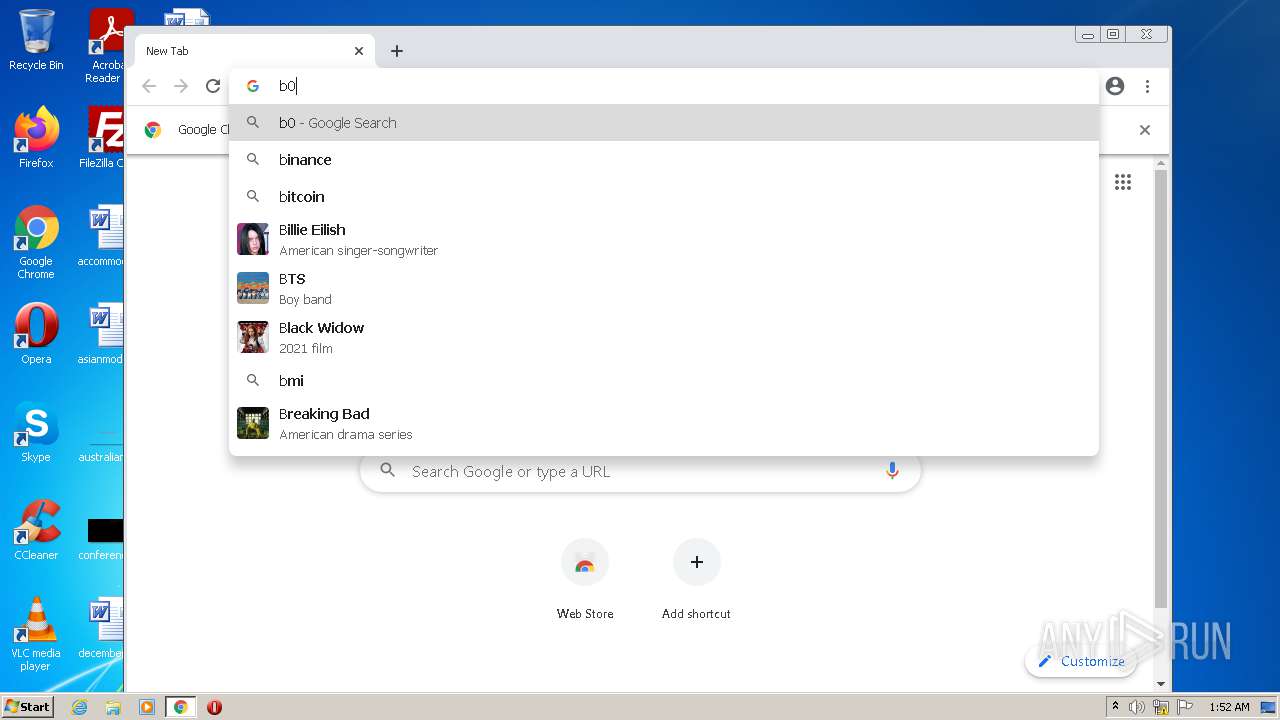The image size is (1280, 720).
Task: Click the volume speaker tray icon
Action: click(x=1137, y=707)
